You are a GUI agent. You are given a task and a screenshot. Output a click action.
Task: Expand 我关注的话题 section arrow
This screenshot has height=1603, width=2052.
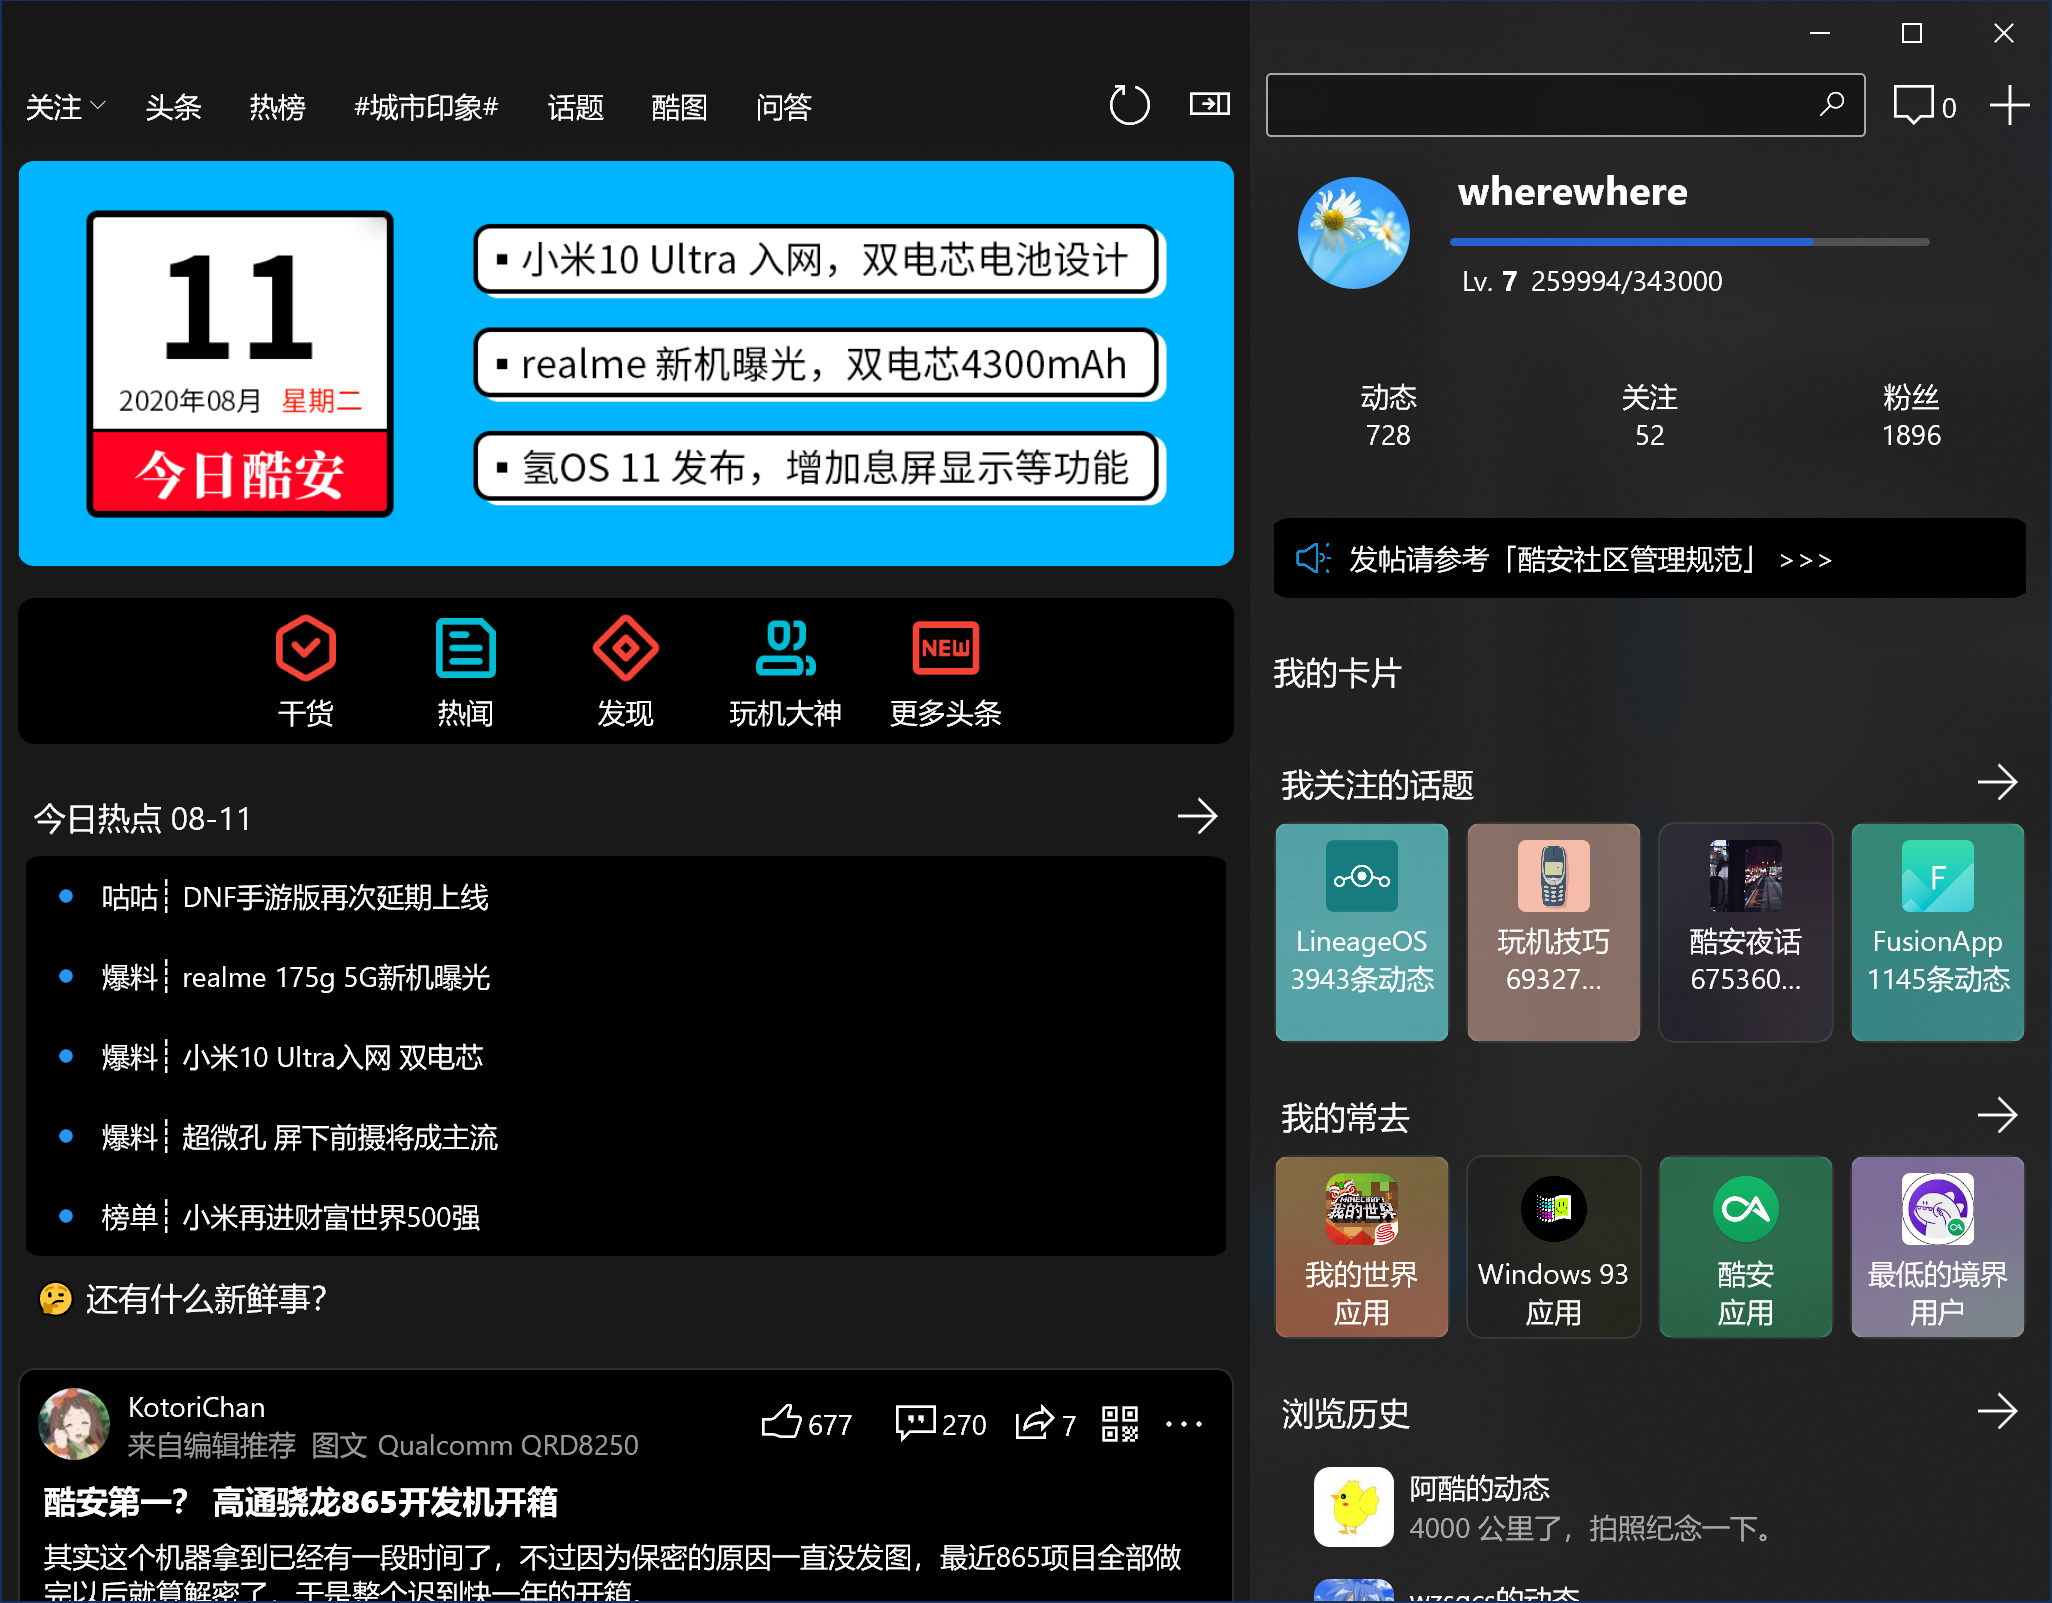[x=1997, y=782]
